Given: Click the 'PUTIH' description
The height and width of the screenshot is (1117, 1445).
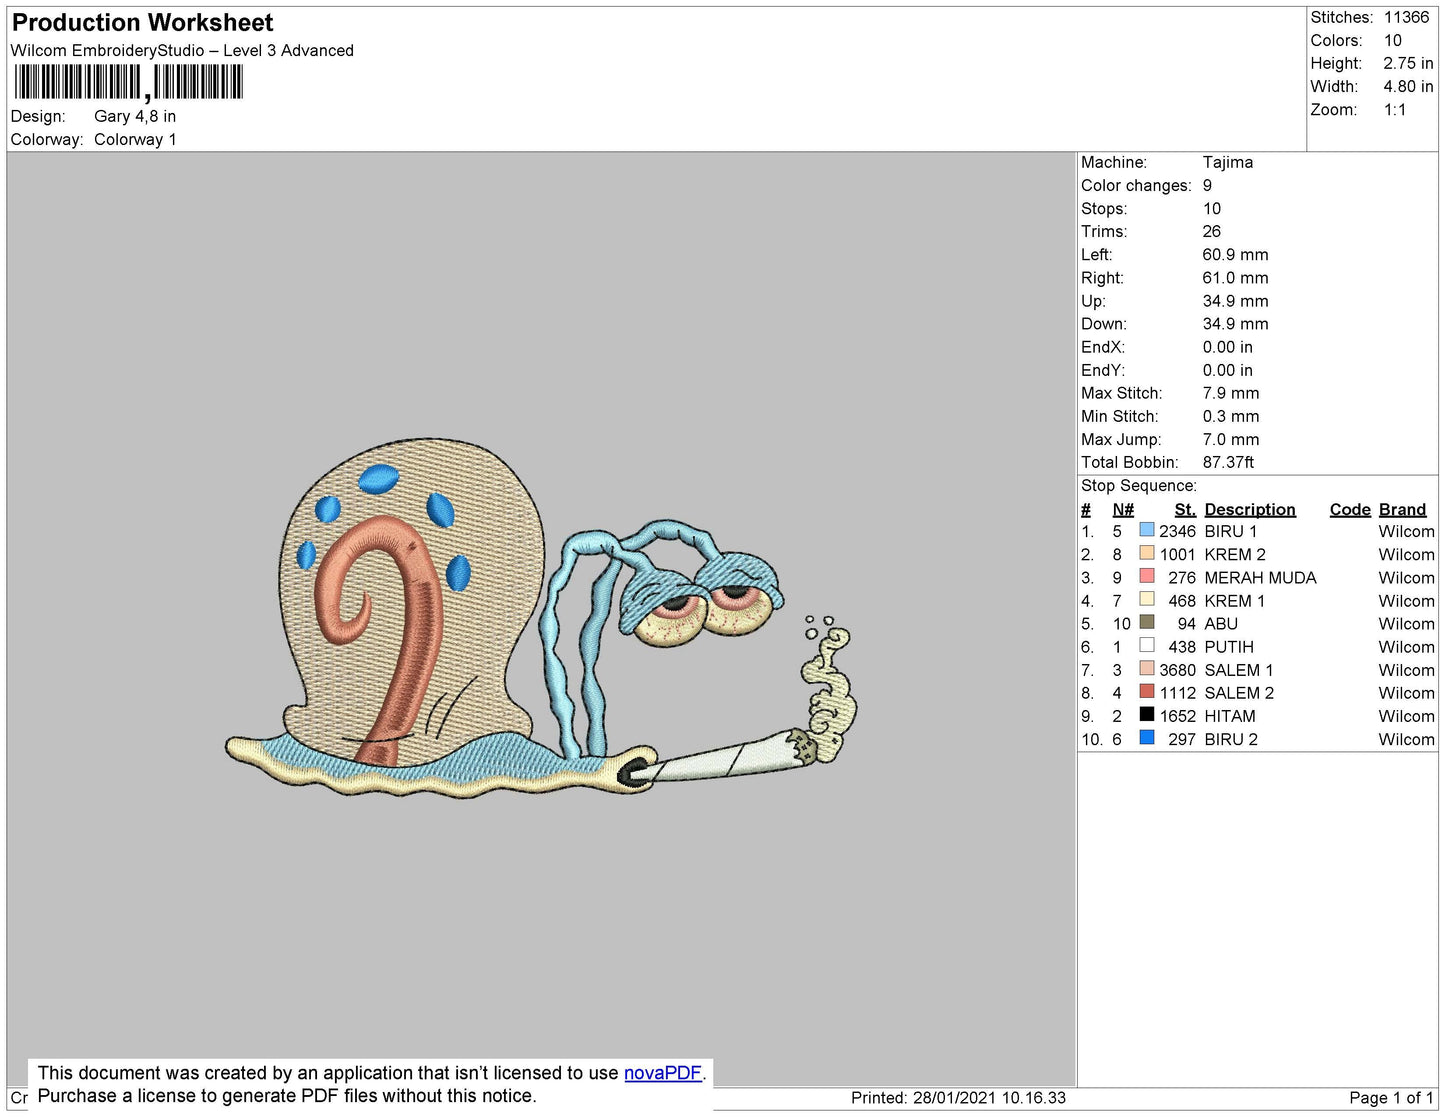Looking at the screenshot, I should [x=1229, y=647].
